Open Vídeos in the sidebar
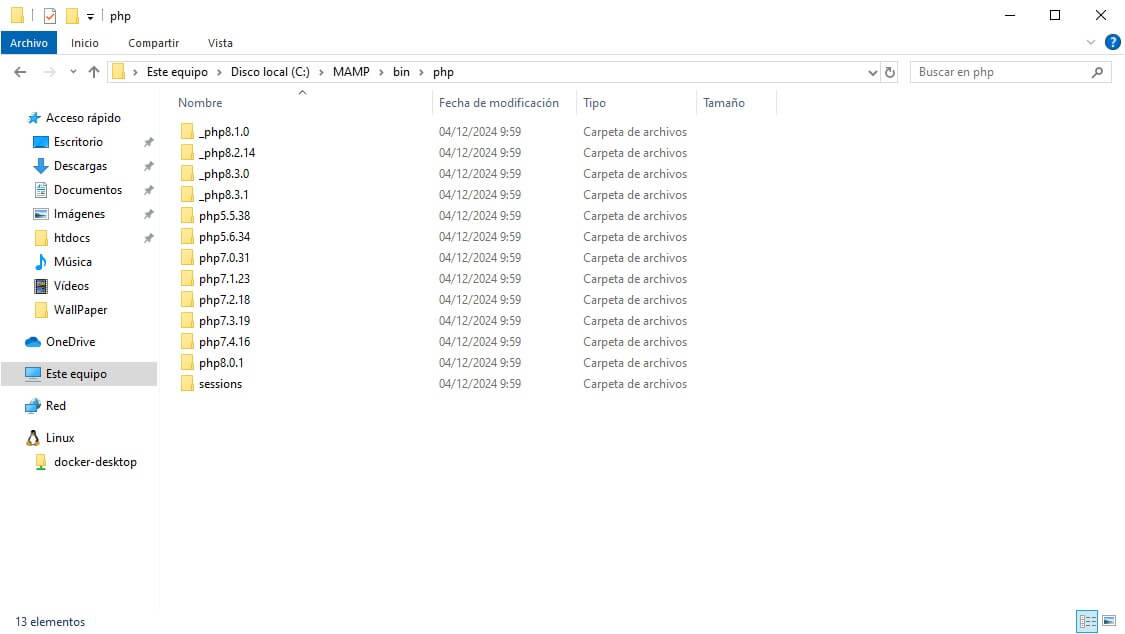1125x634 pixels. pos(71,285)
